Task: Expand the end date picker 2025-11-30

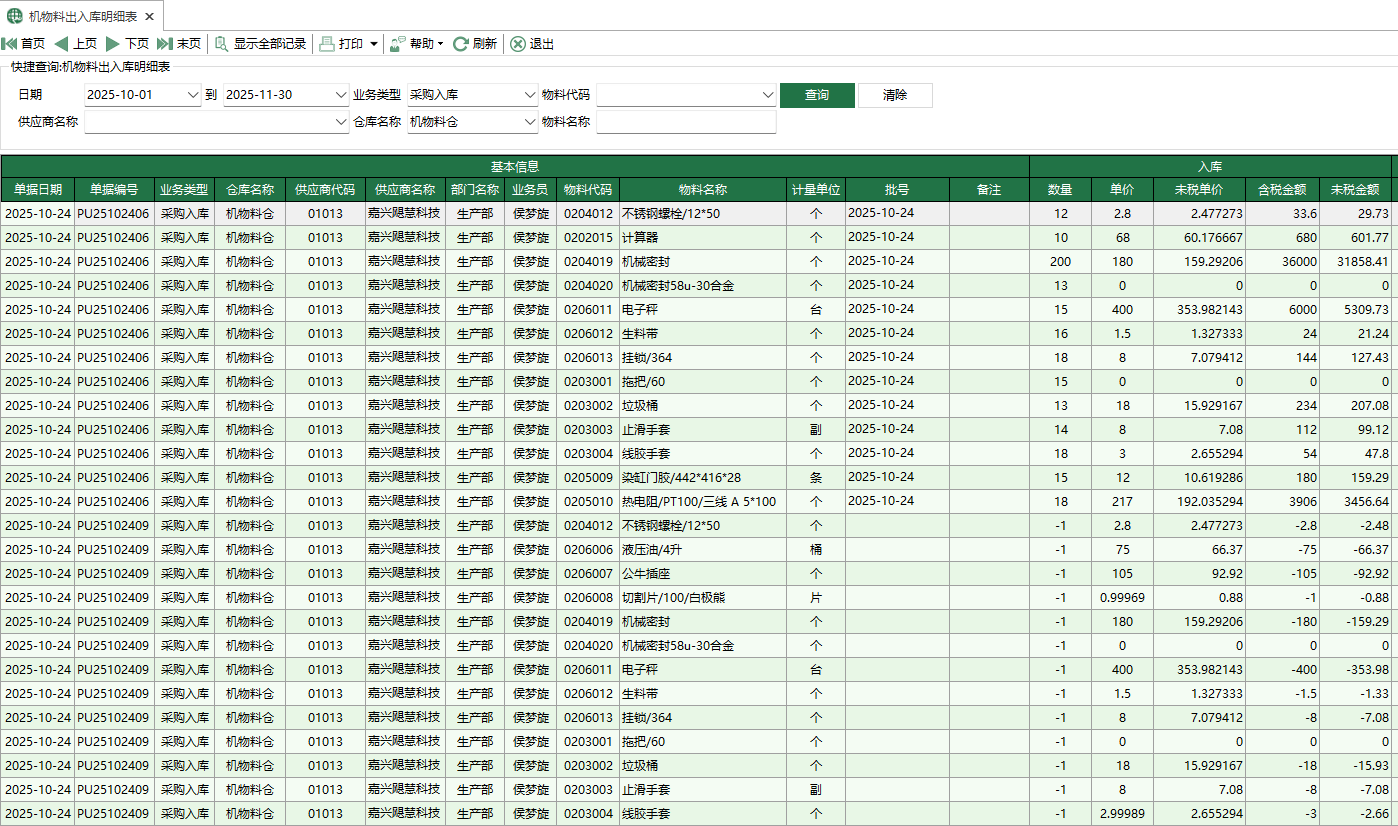Action: coord(340,95)
